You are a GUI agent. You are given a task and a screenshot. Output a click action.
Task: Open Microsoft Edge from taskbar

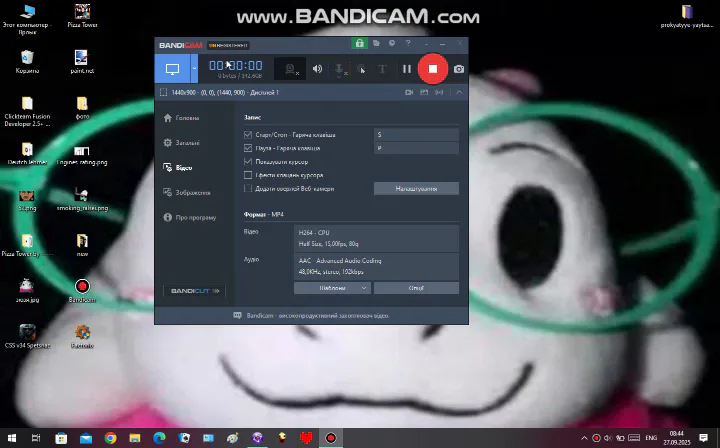pos(159,438)
